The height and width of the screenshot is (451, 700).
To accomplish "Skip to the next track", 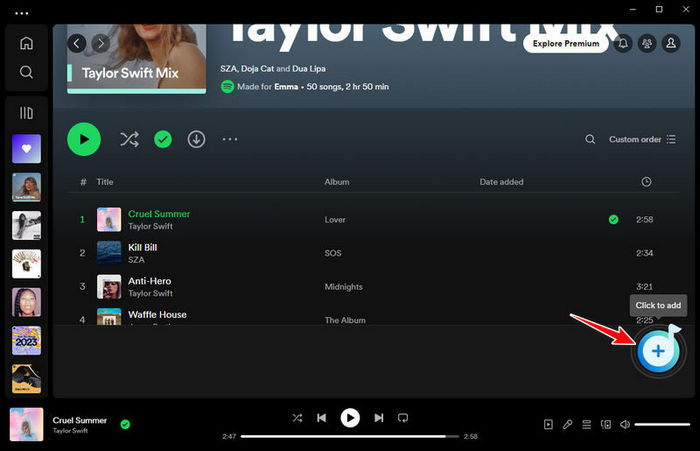I will pyautogui.click(x=379, y=418).
